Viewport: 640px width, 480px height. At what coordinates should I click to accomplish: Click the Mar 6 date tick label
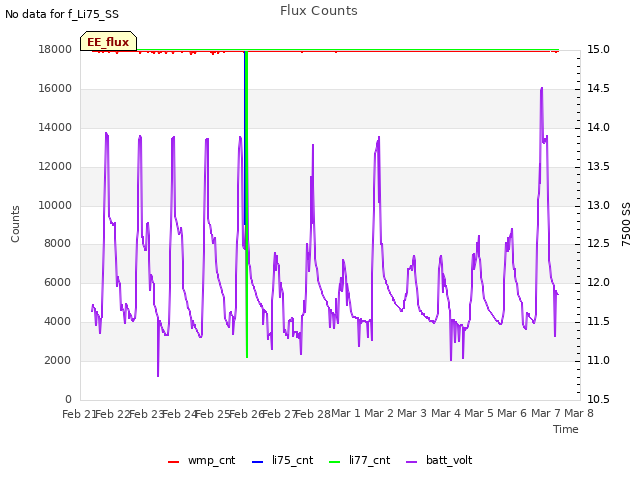tap(512, 413)
